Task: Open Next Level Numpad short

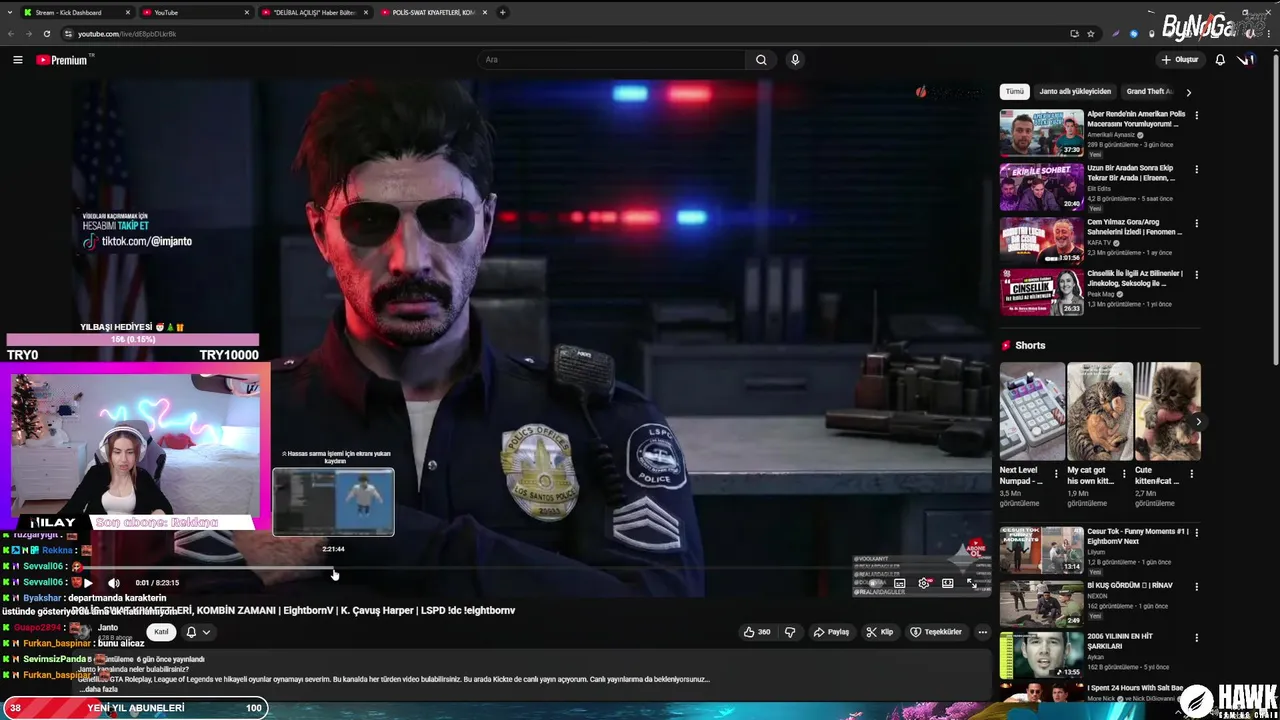Action: [1032, 411]
